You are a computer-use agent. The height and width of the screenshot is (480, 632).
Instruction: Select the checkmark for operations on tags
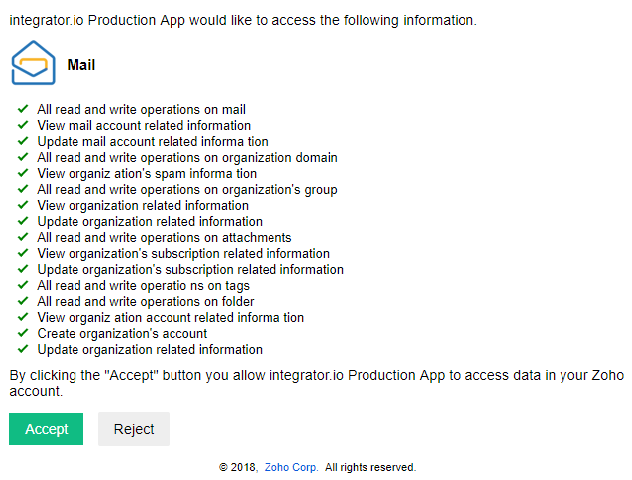(22, 286)
